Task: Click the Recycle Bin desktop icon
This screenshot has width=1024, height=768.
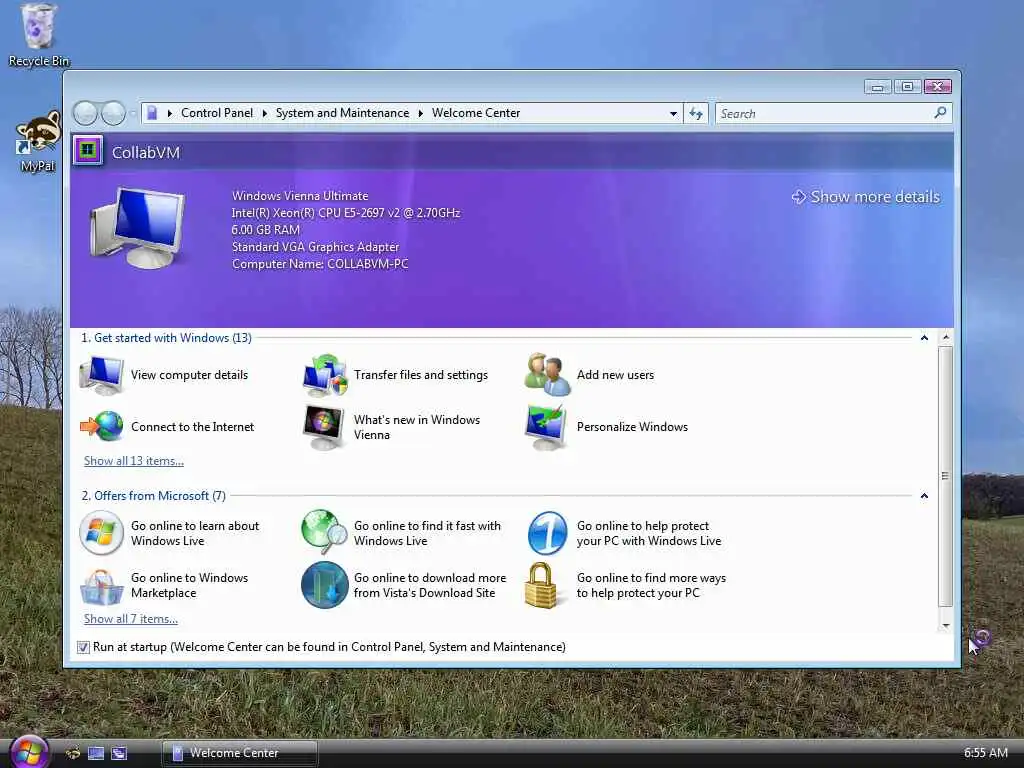Action: coord(39,35)
